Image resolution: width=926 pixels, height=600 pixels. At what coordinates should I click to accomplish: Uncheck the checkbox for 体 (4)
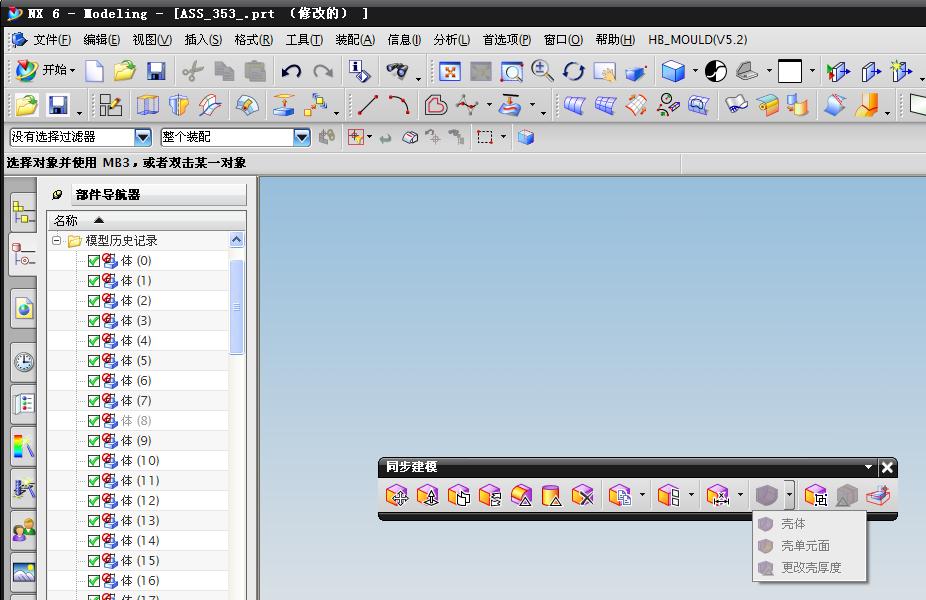[93, 341]
